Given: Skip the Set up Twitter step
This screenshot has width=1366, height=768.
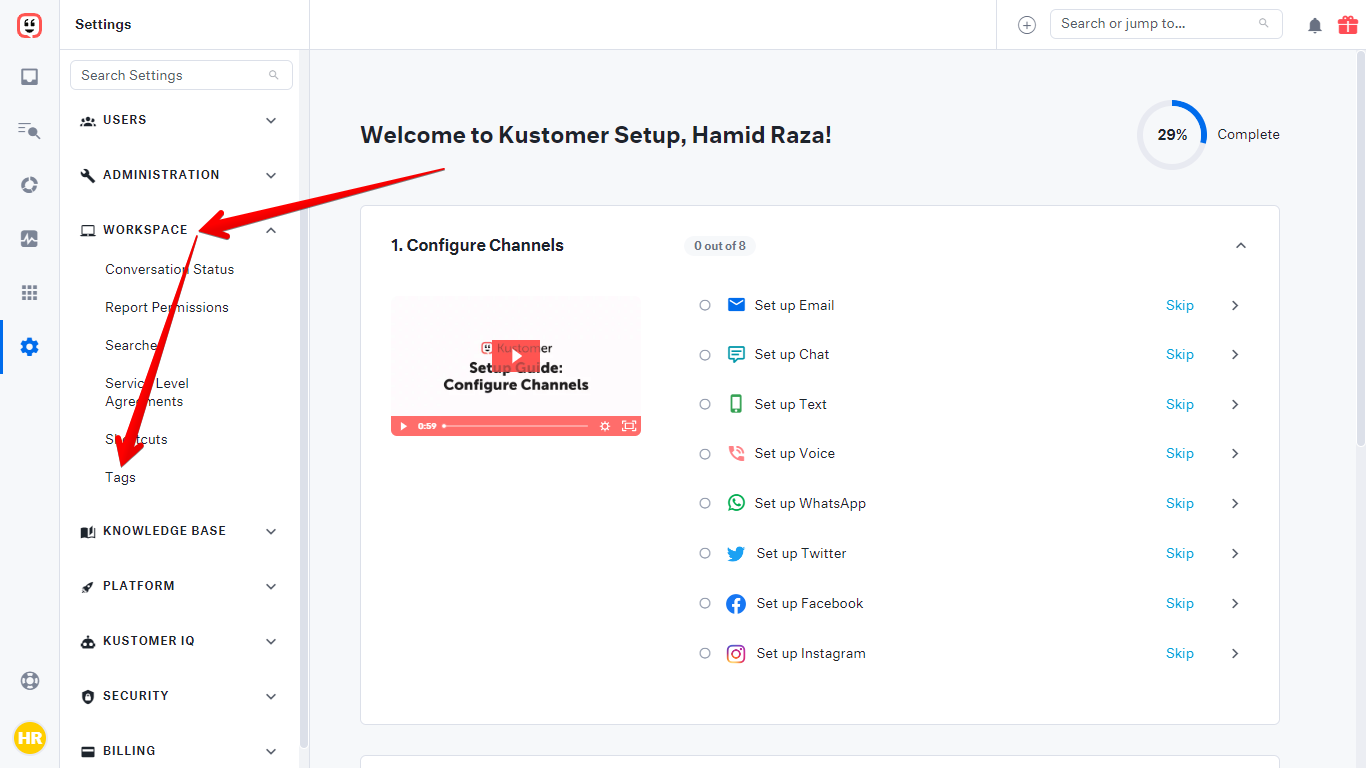Looking at the screenshot, I should 1180,553.
